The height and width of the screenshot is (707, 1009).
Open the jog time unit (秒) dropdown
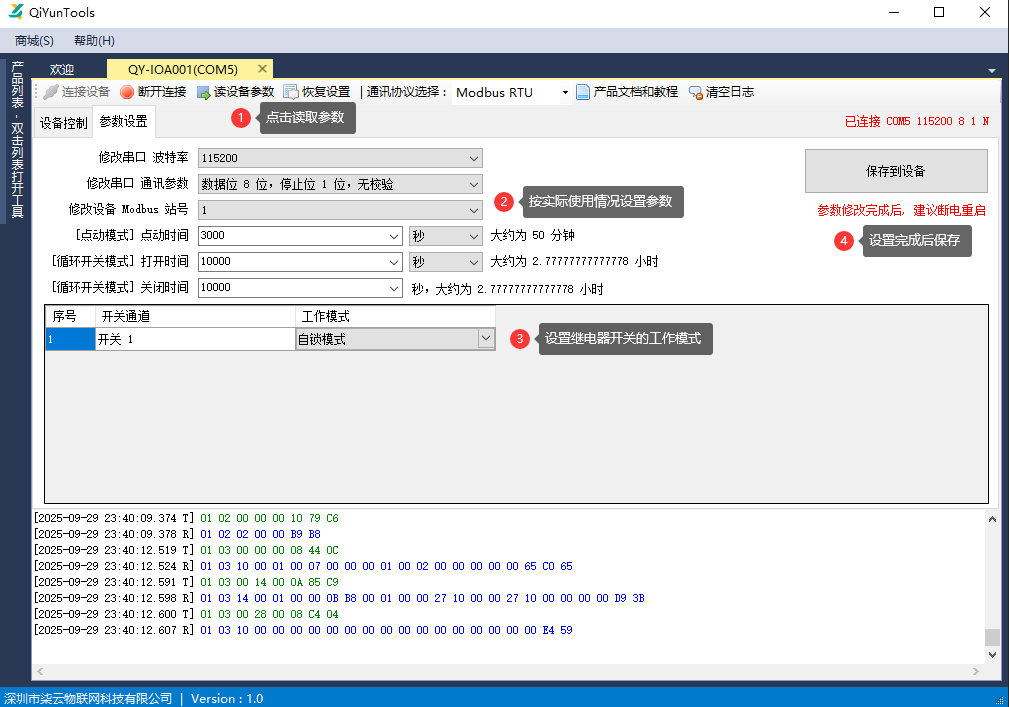(474, 236)
